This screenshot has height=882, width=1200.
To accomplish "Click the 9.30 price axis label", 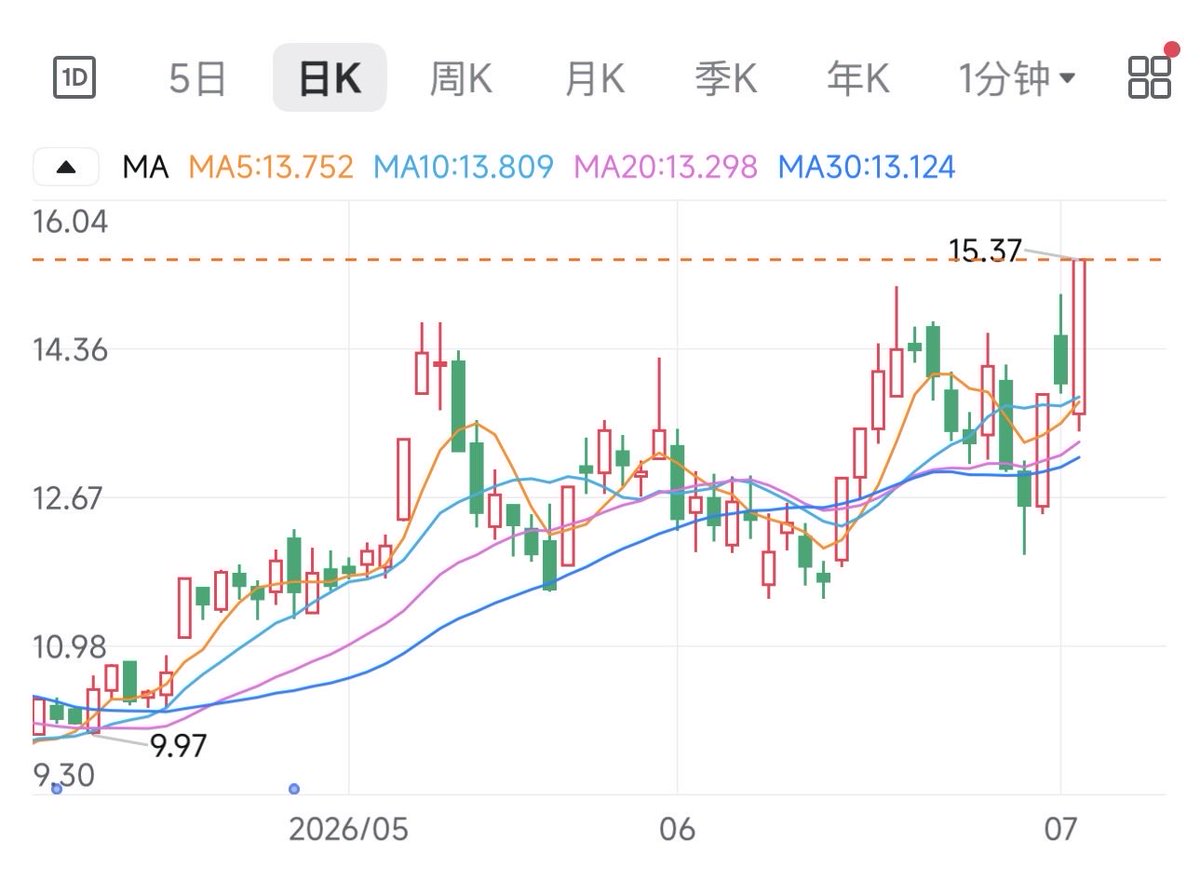I will (x=62, y=775).
